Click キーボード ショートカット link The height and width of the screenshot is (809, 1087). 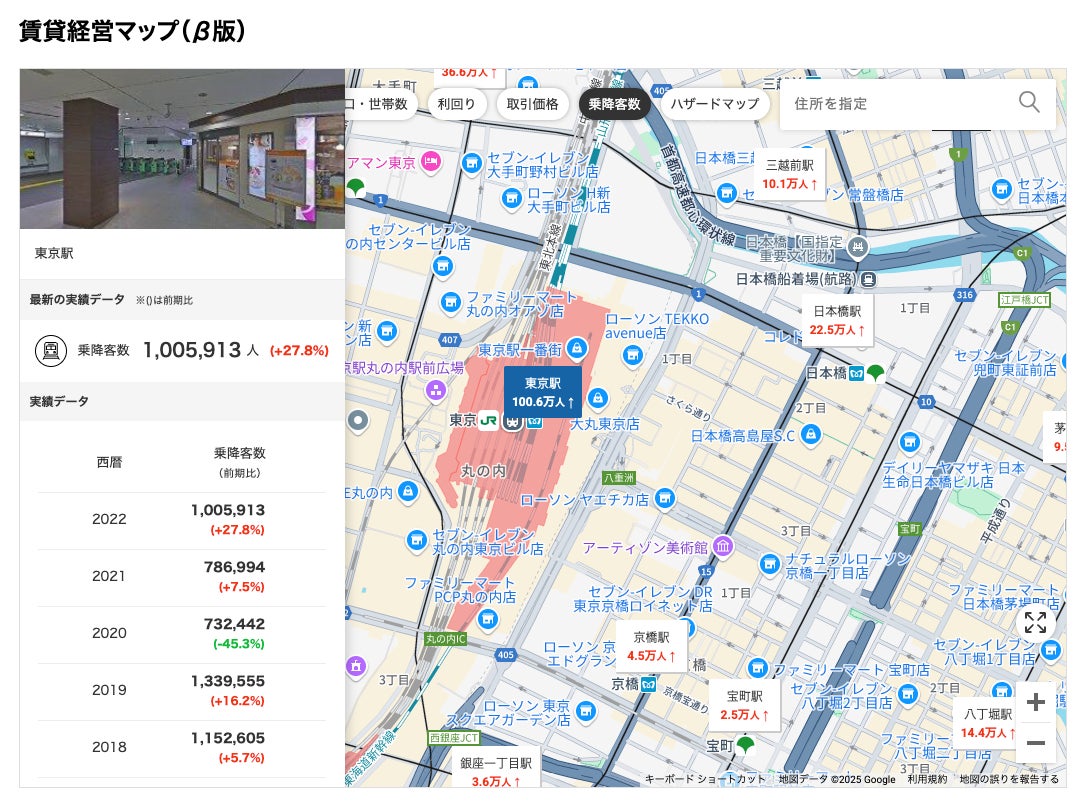coord(705,779)
